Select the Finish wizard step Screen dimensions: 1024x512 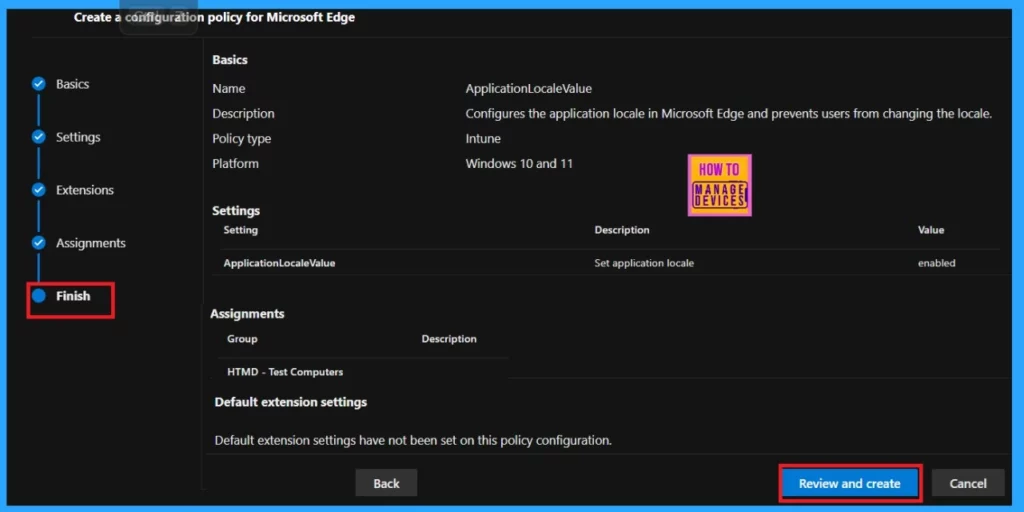pyautogui.click(x=73, y=296)
